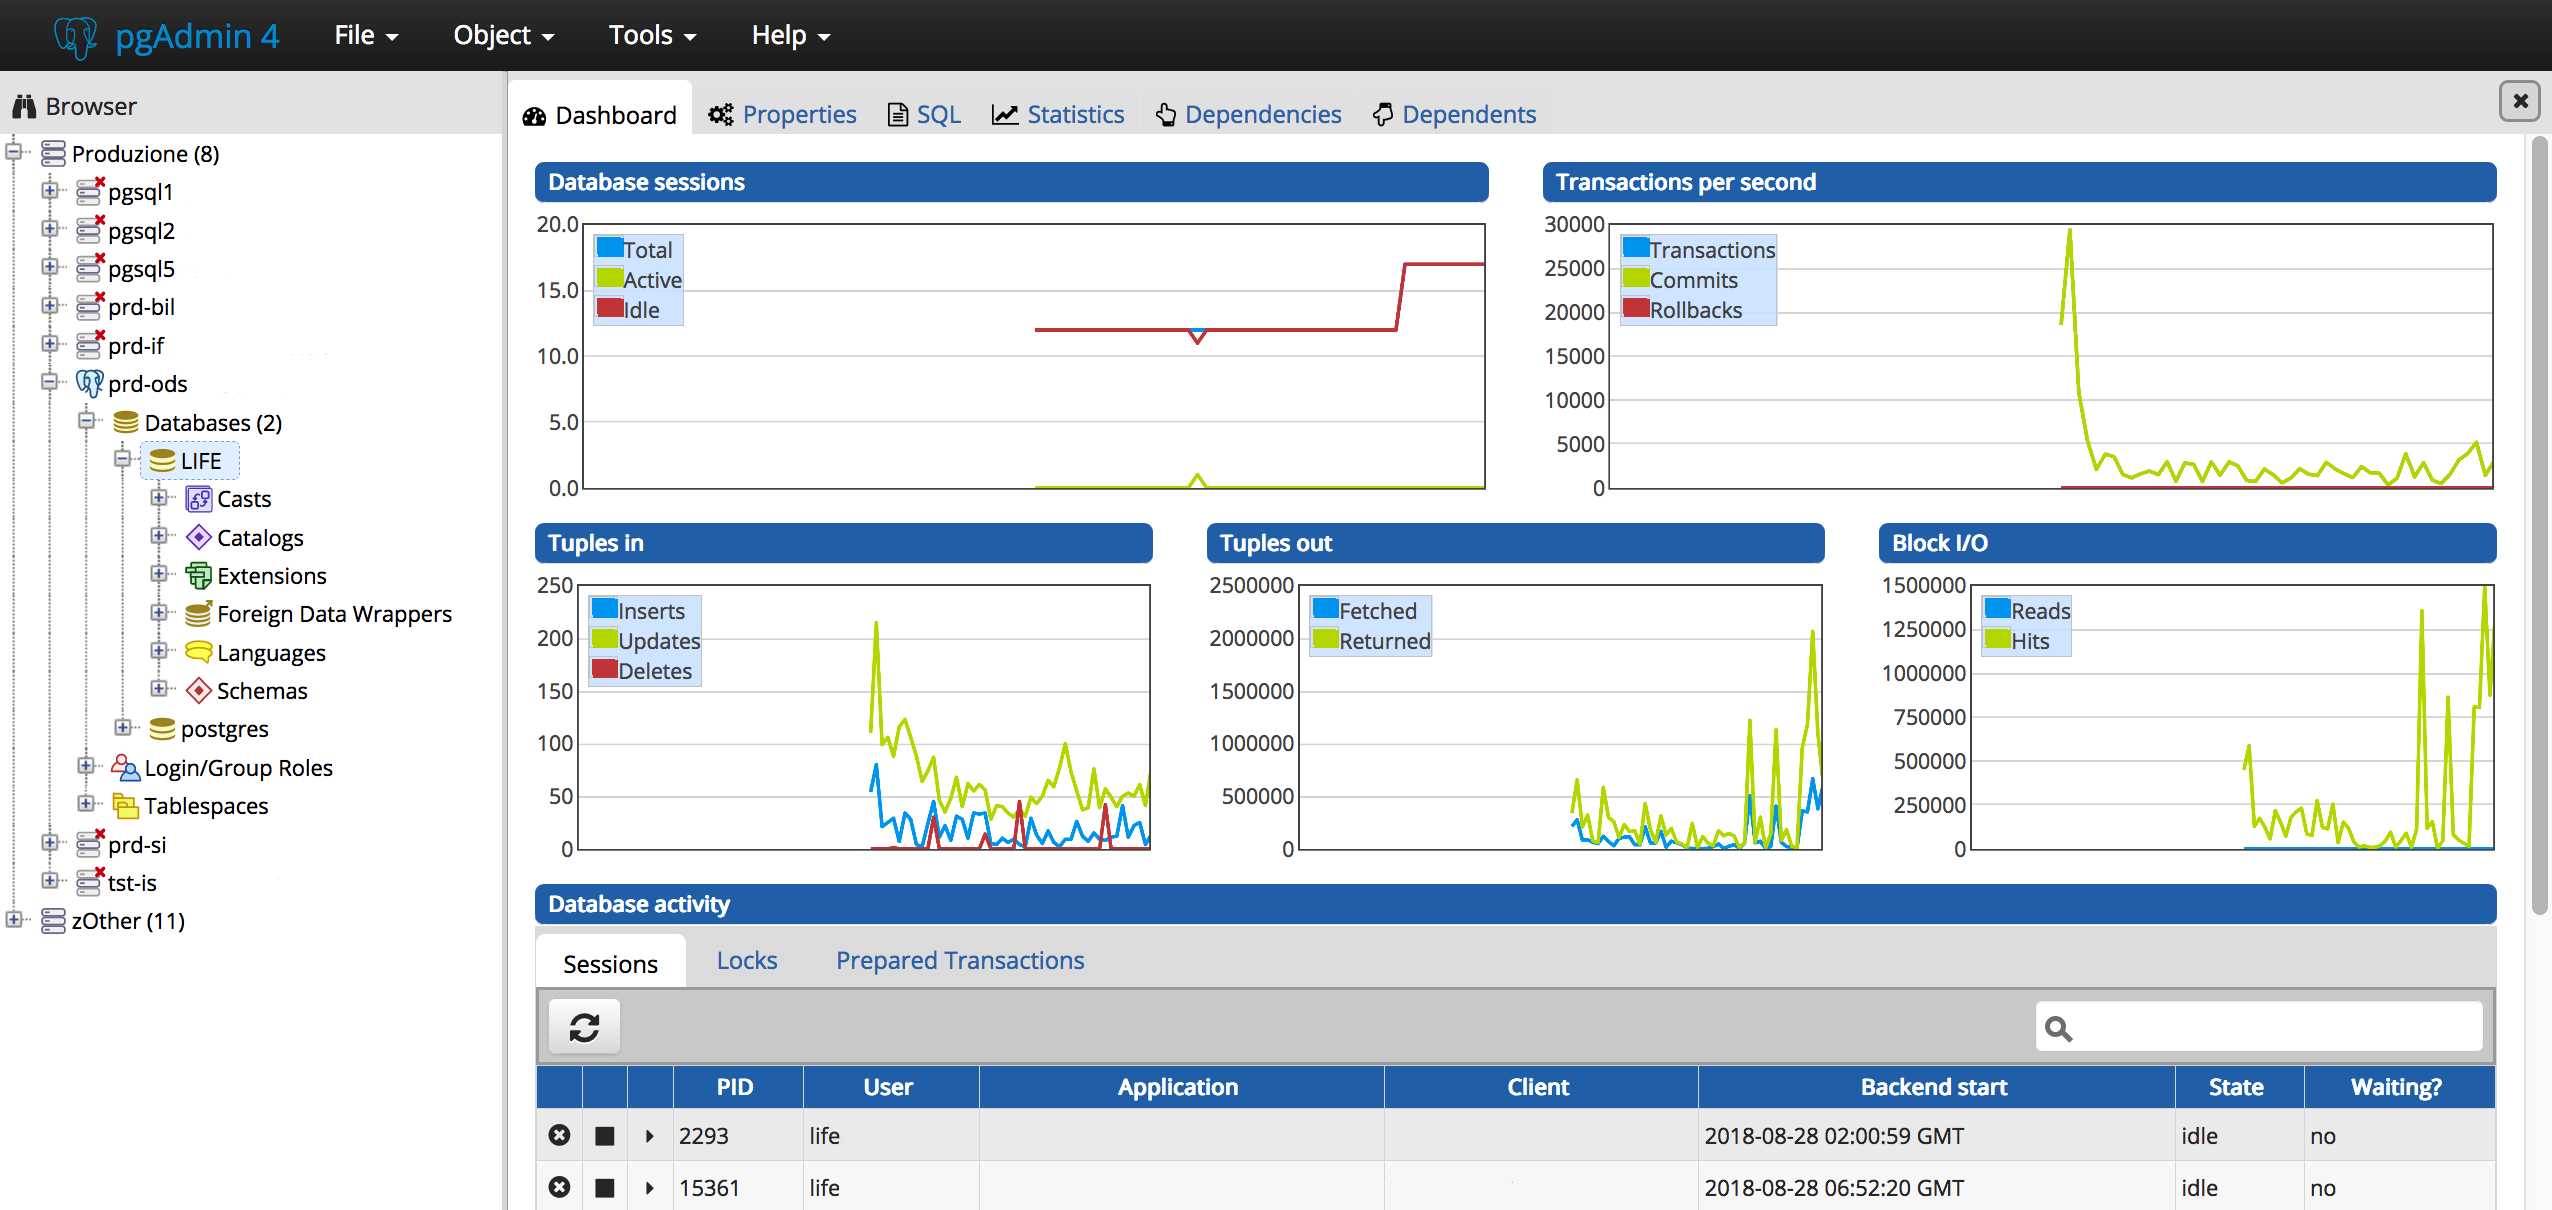Click the Login/Group Roles icon
2552x1210 pixels.
pyautogui.click(x=126, y=767)
